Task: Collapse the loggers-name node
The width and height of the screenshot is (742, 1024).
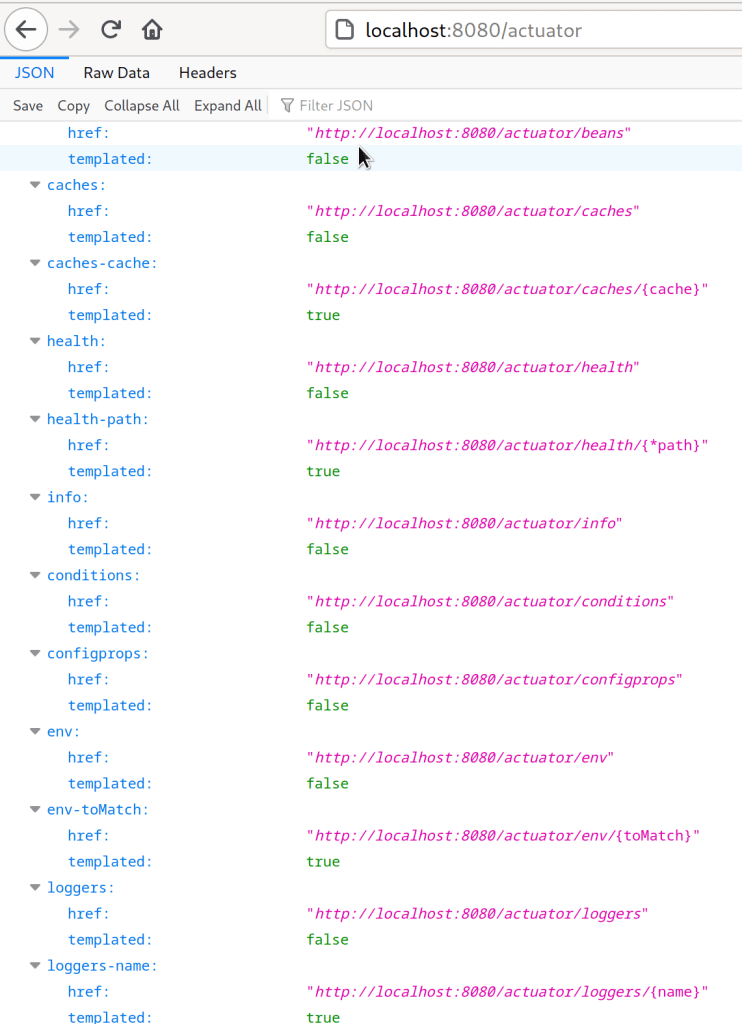Action: (x=35, y=966)
